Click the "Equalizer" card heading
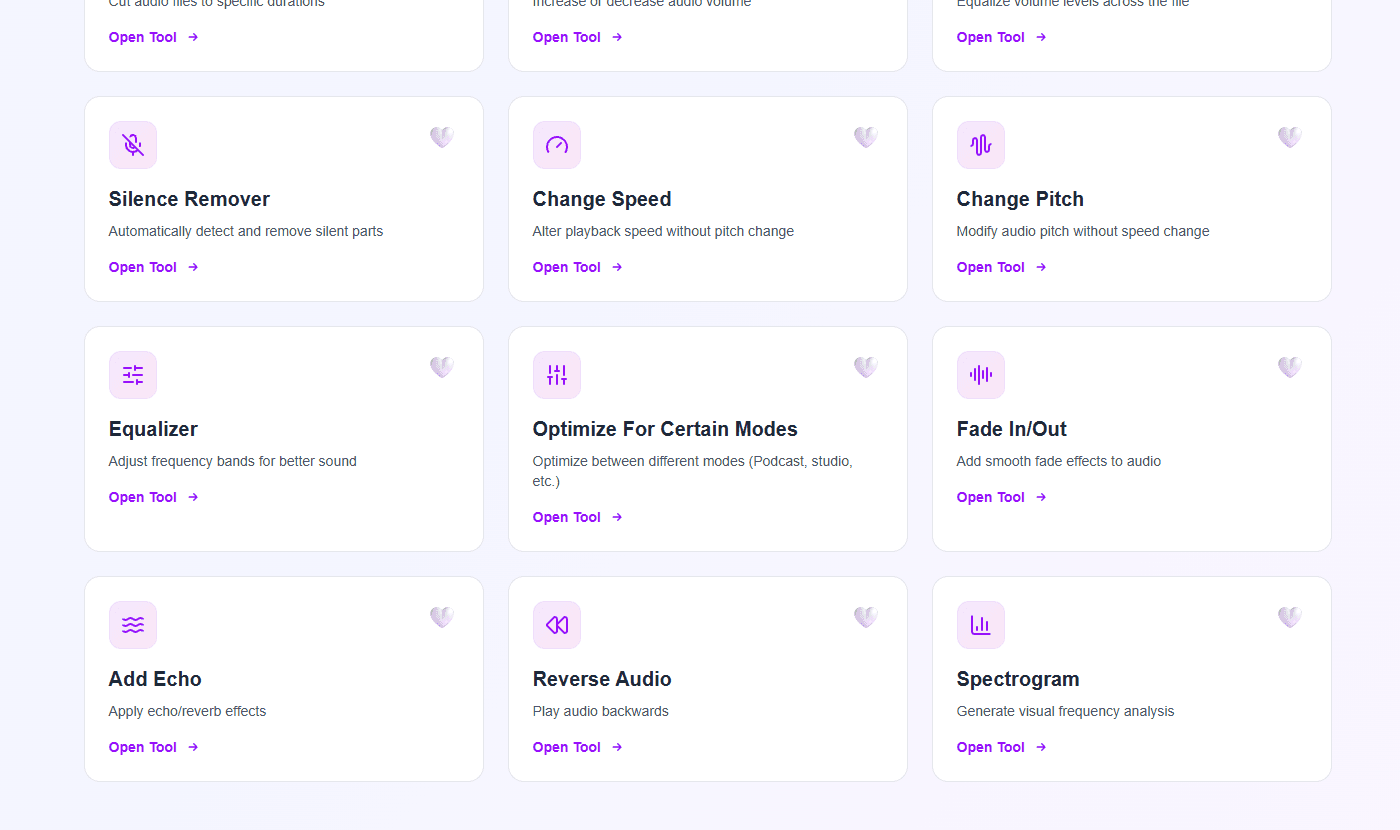1400x830 pixels. point(153,429)
